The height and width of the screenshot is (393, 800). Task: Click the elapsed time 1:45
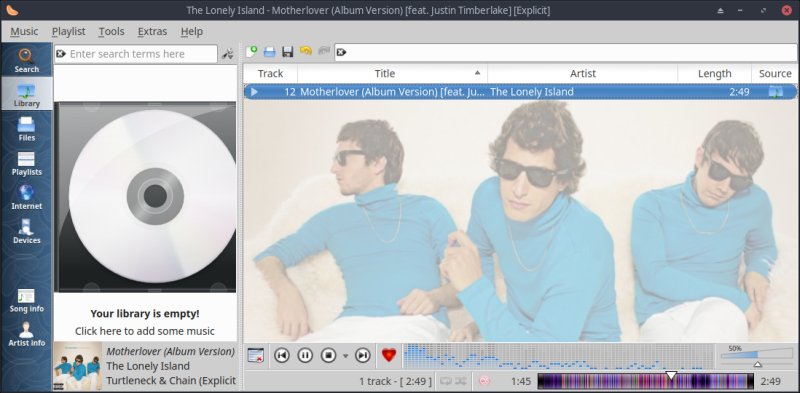[521, 381]
